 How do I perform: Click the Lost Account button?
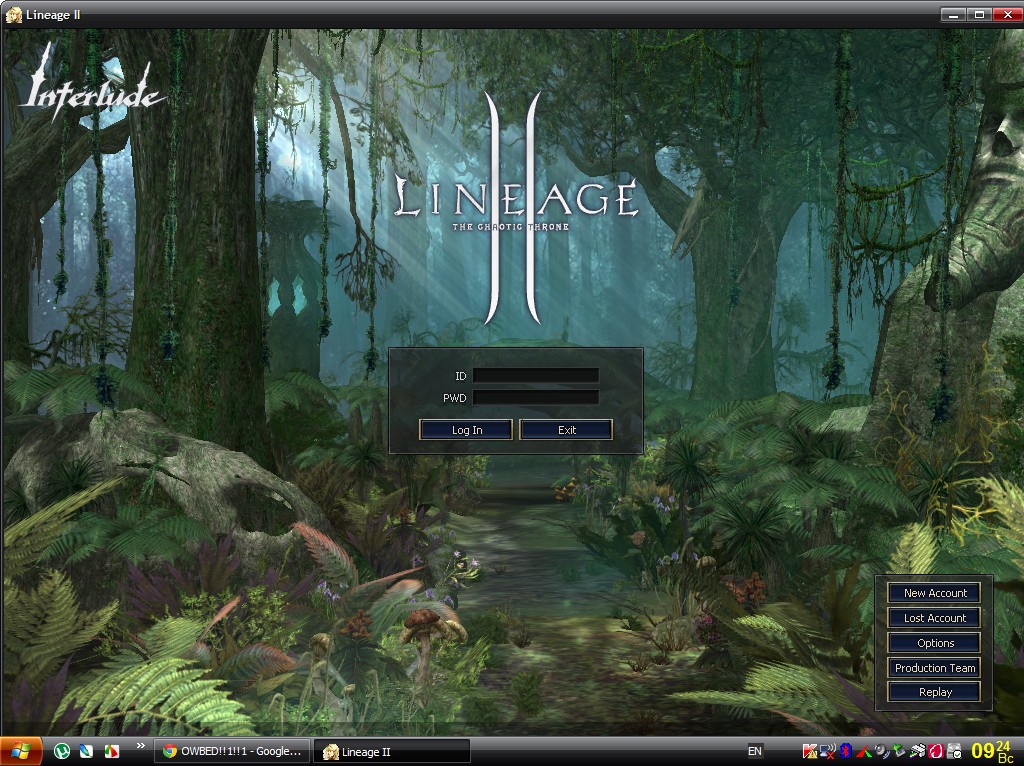935,618
